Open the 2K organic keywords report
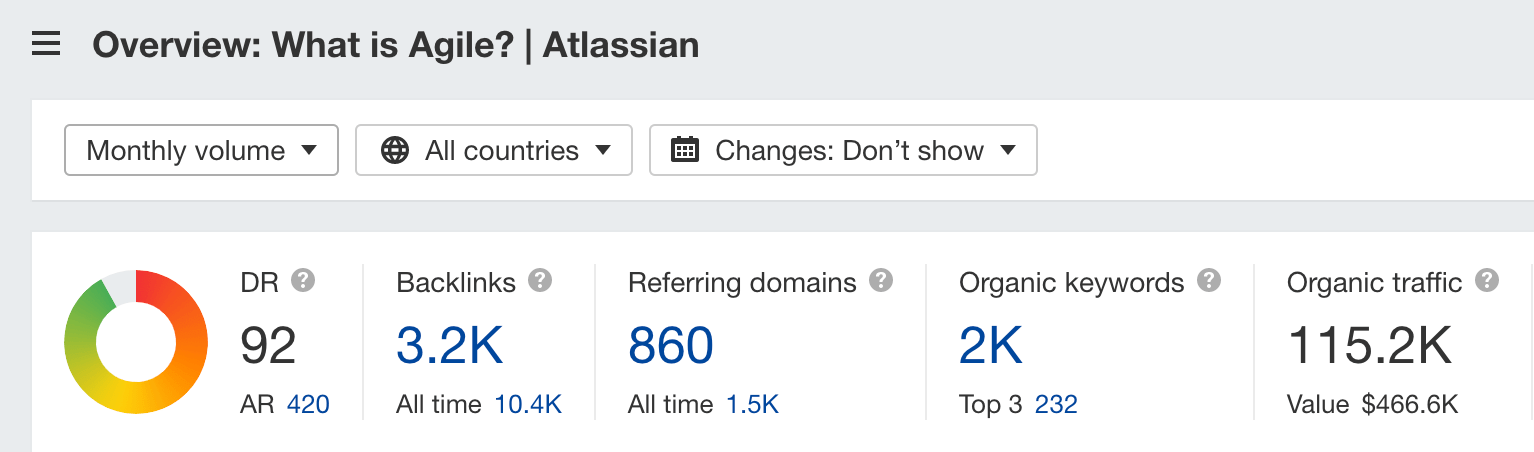Viewport: 1534px width, 452px height. (x=991, y=346)
